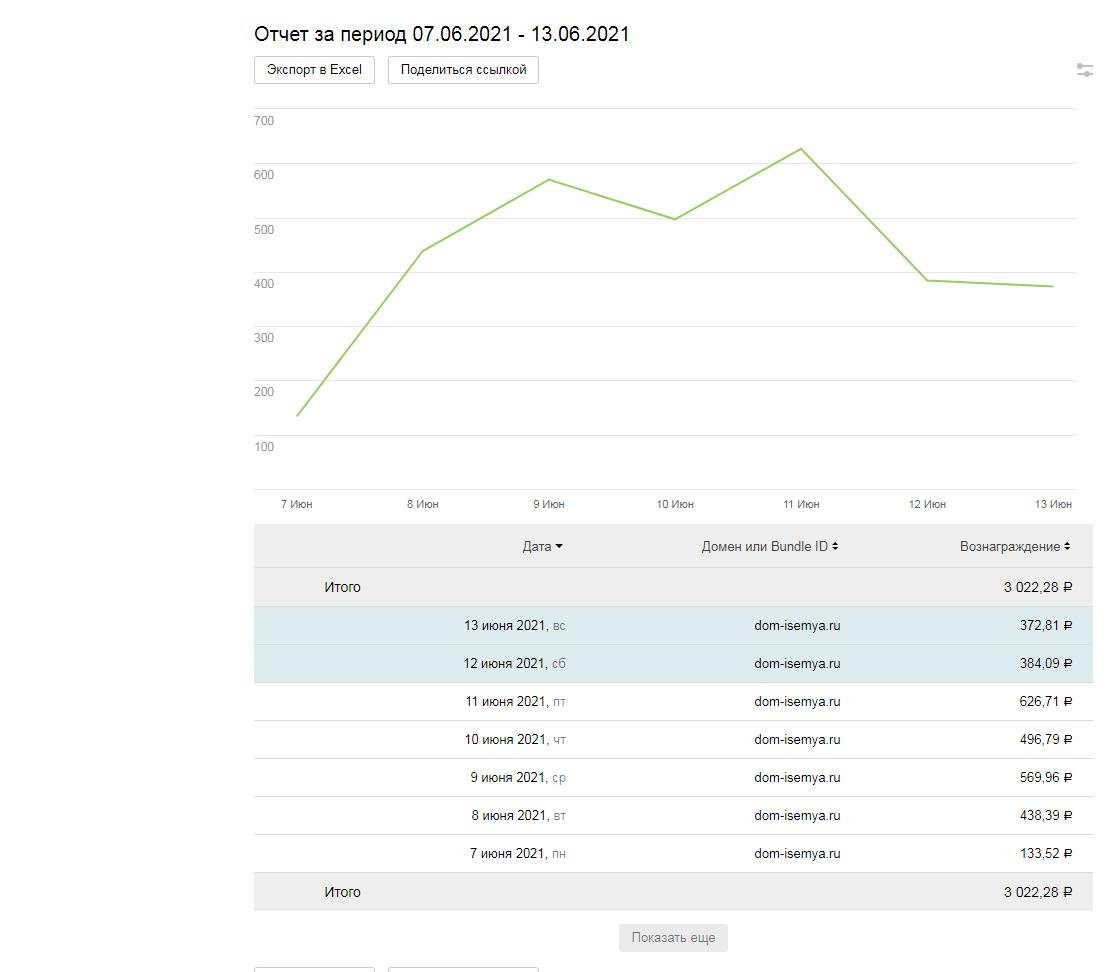The image size is (1113, 972).
Task: Click the top Итого total 3 022,28 ₽
Action: pyautogui.click(x=1038, y=588)
